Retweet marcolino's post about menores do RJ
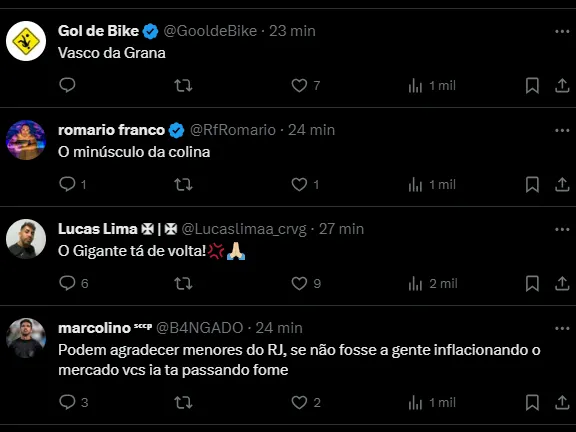The image size is (576, 432). 183,403
